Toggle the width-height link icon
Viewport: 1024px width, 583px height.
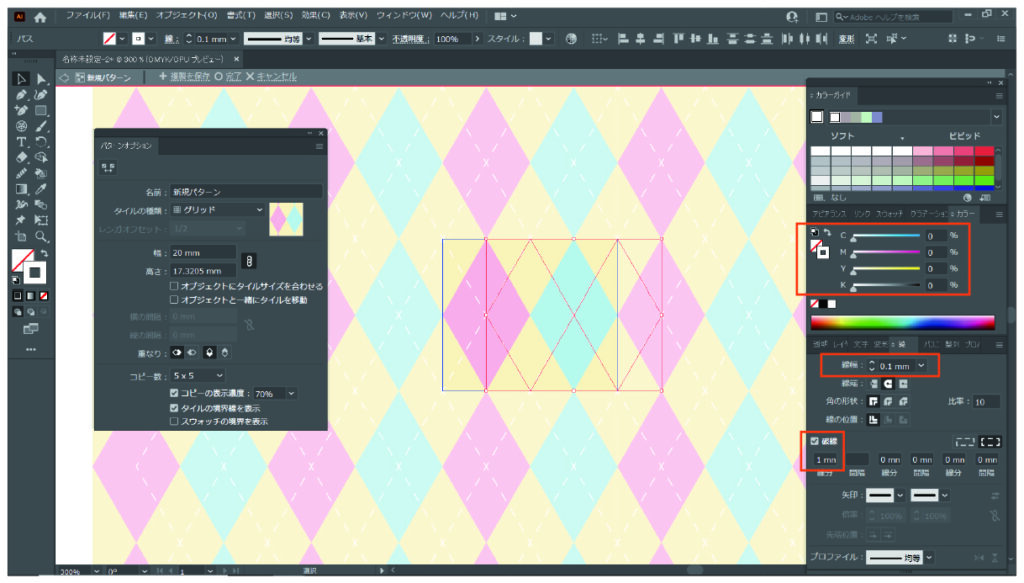[x=249, y=261]
